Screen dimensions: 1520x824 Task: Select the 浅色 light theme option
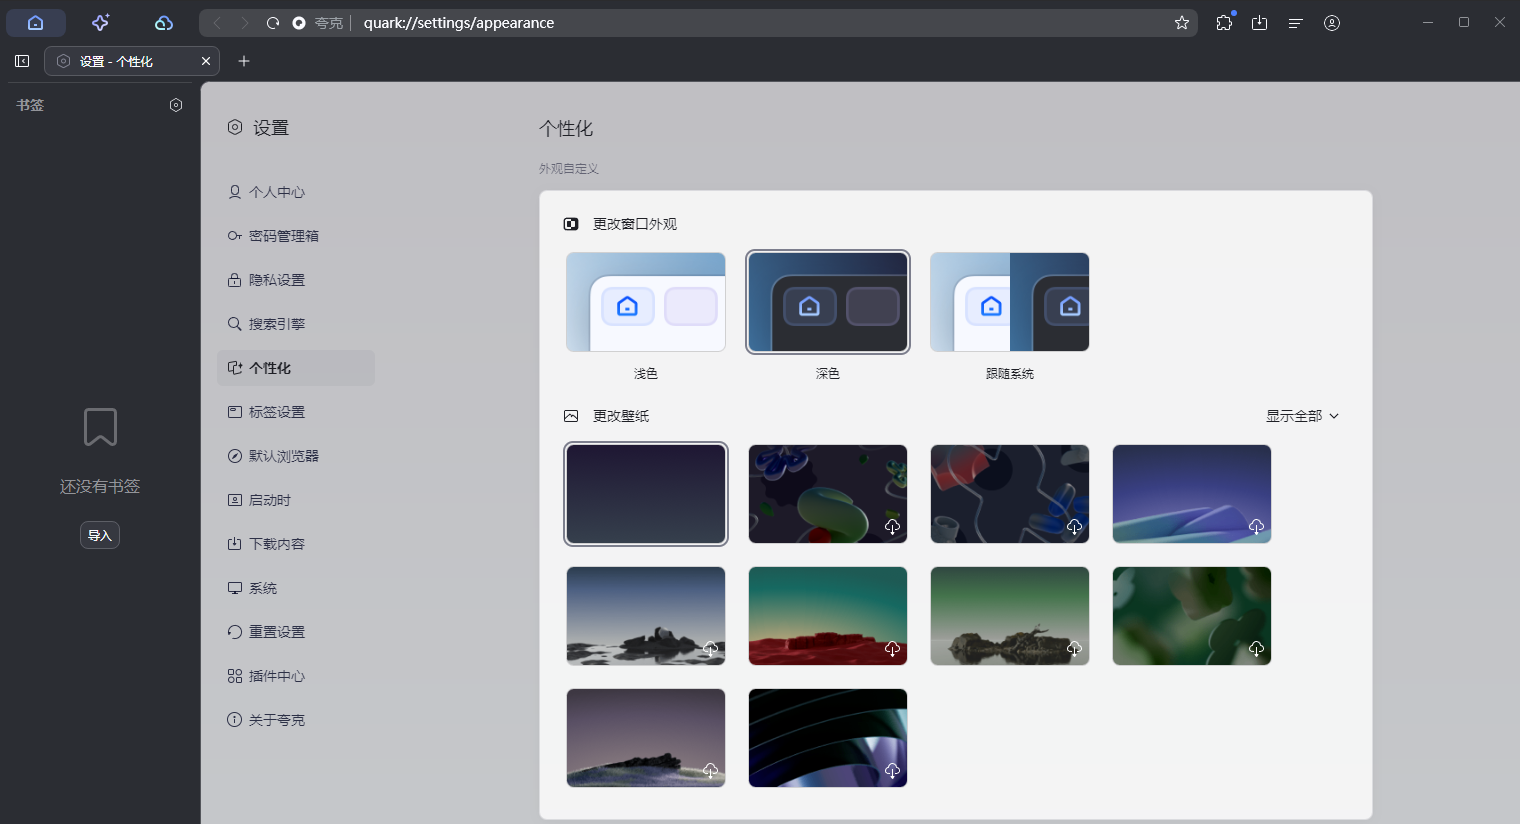[646, 302]
